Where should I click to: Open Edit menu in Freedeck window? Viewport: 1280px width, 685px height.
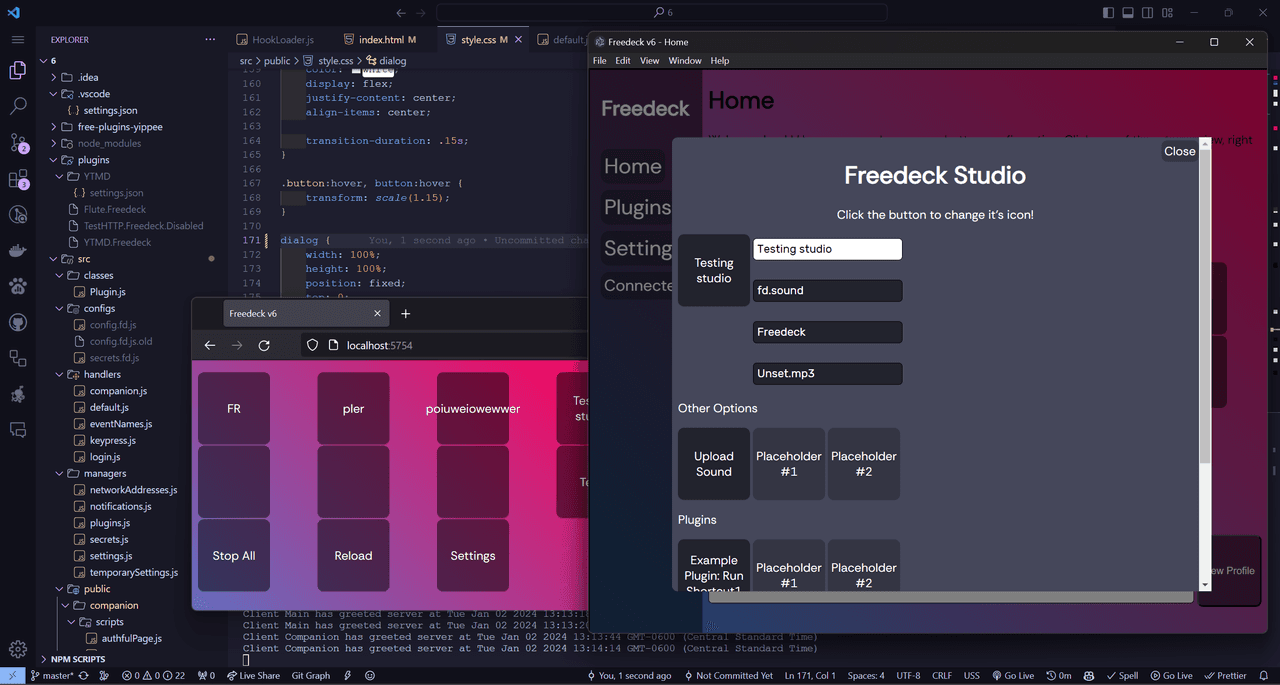[623, 61]
